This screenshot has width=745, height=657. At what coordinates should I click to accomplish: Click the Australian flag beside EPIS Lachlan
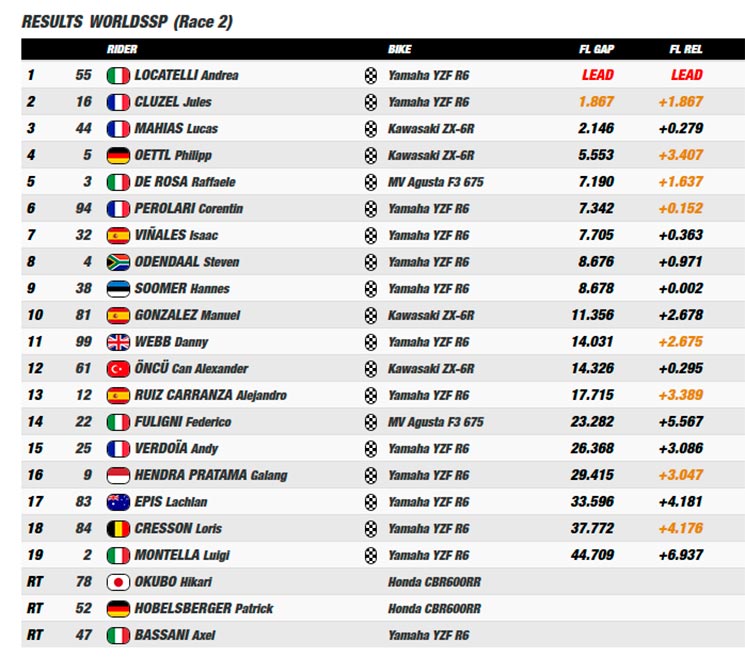(x=118, y=502)
